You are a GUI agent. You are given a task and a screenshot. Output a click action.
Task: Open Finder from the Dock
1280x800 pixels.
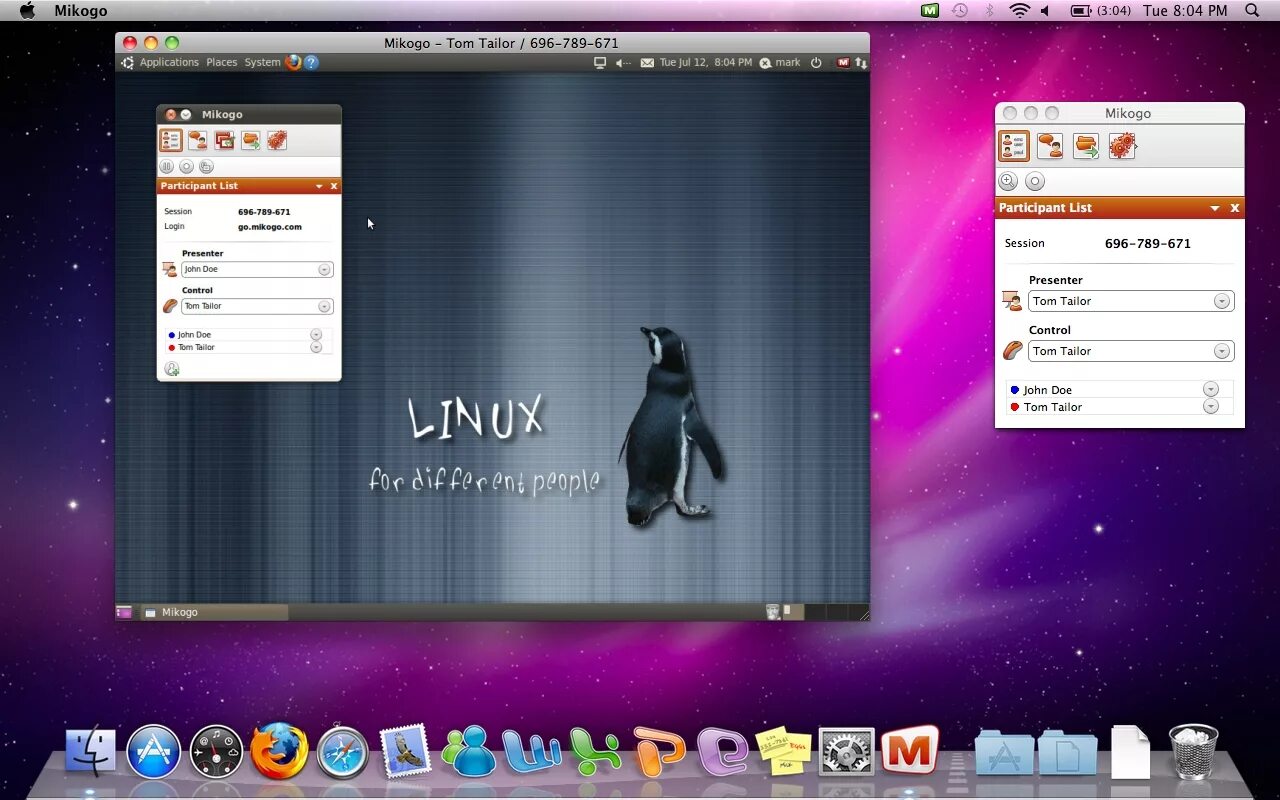[91, 752]
